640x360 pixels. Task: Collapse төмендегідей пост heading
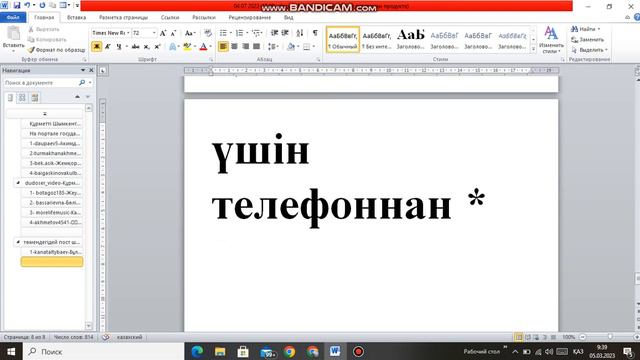coord(18,242)
